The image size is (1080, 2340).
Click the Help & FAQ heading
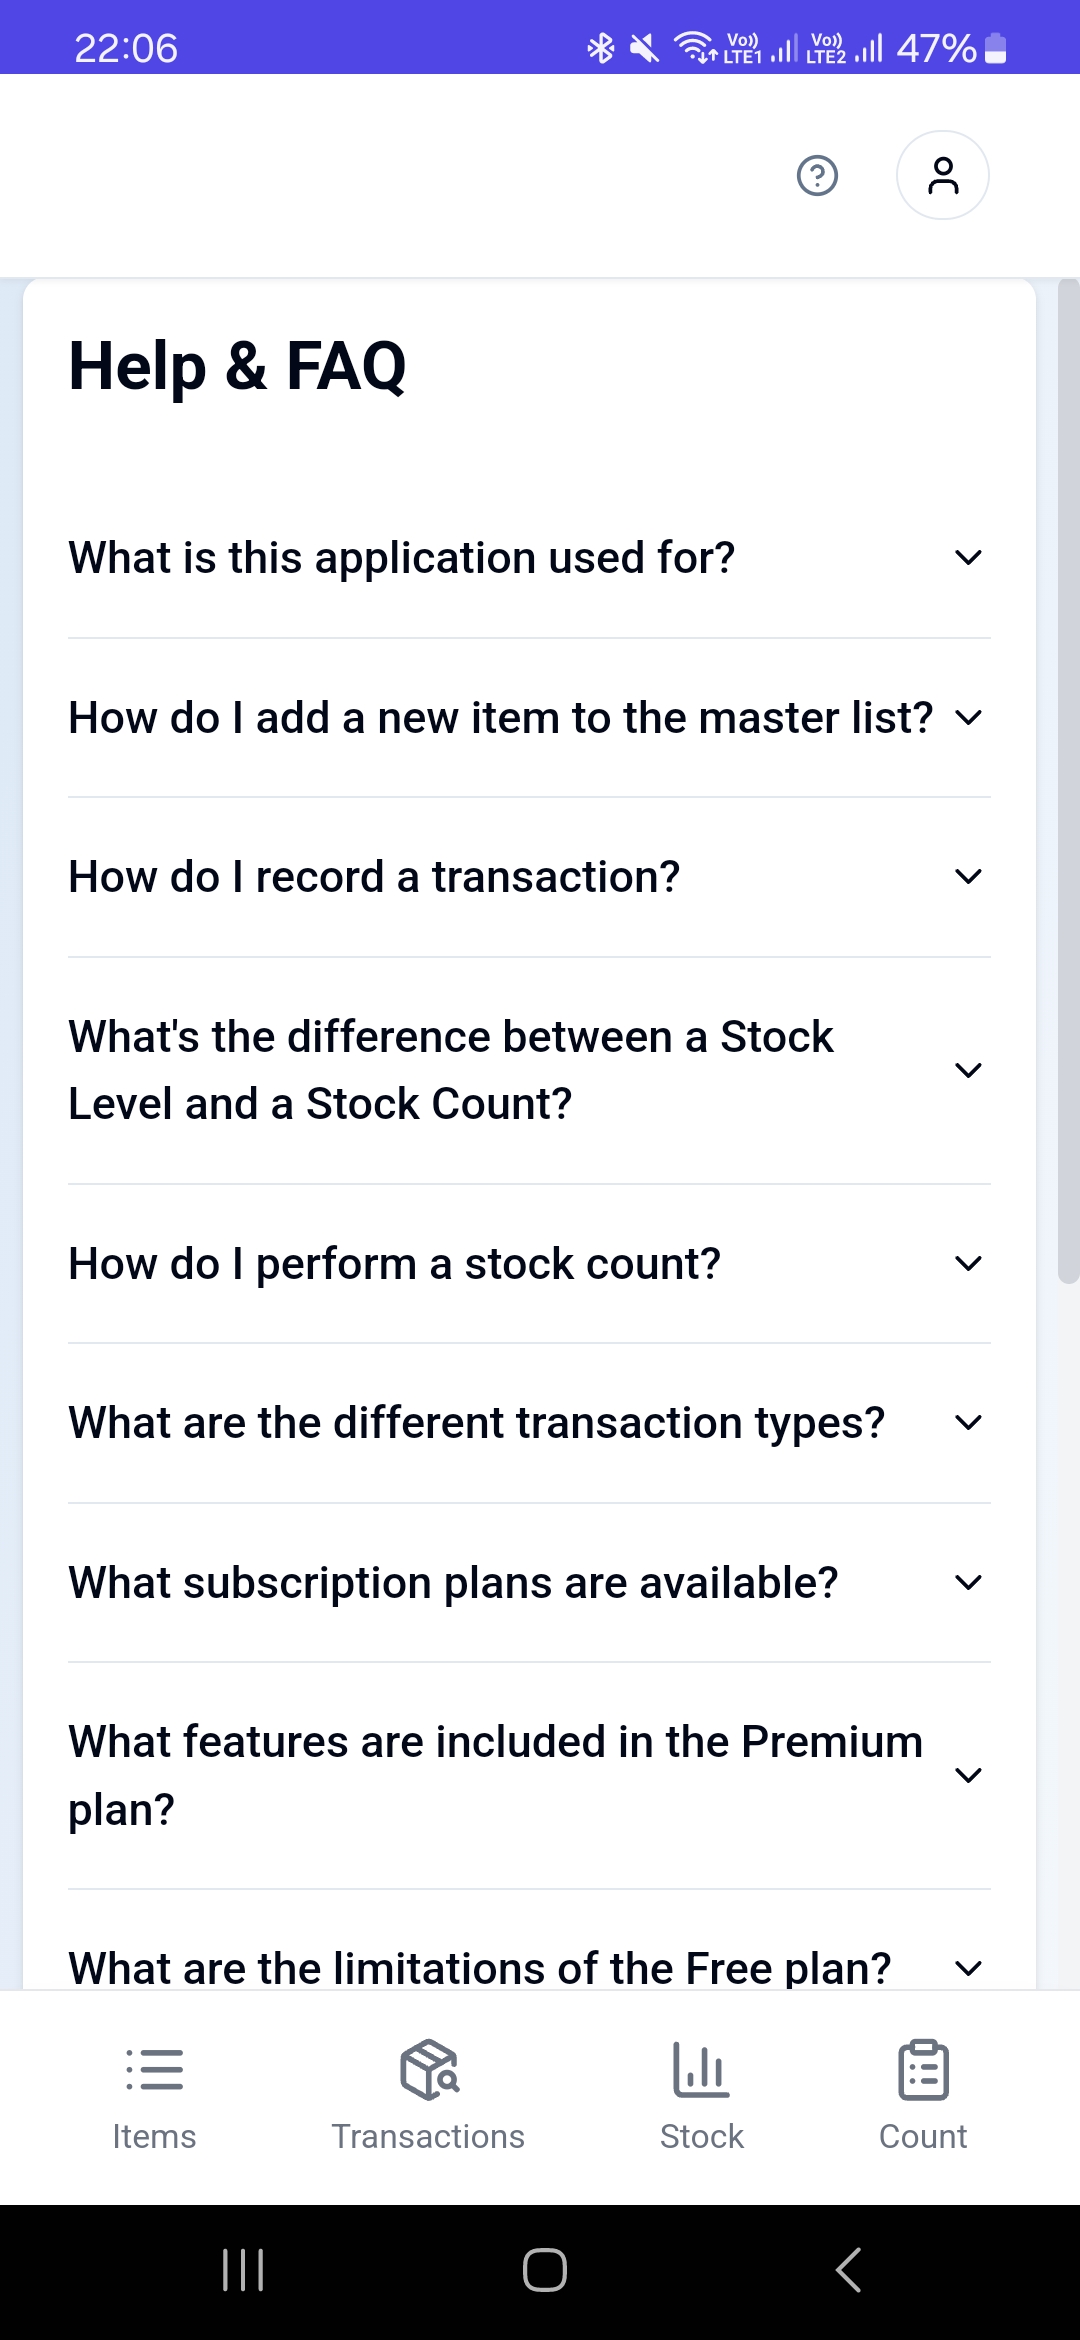pyautogui.click(x=237, y=366)
